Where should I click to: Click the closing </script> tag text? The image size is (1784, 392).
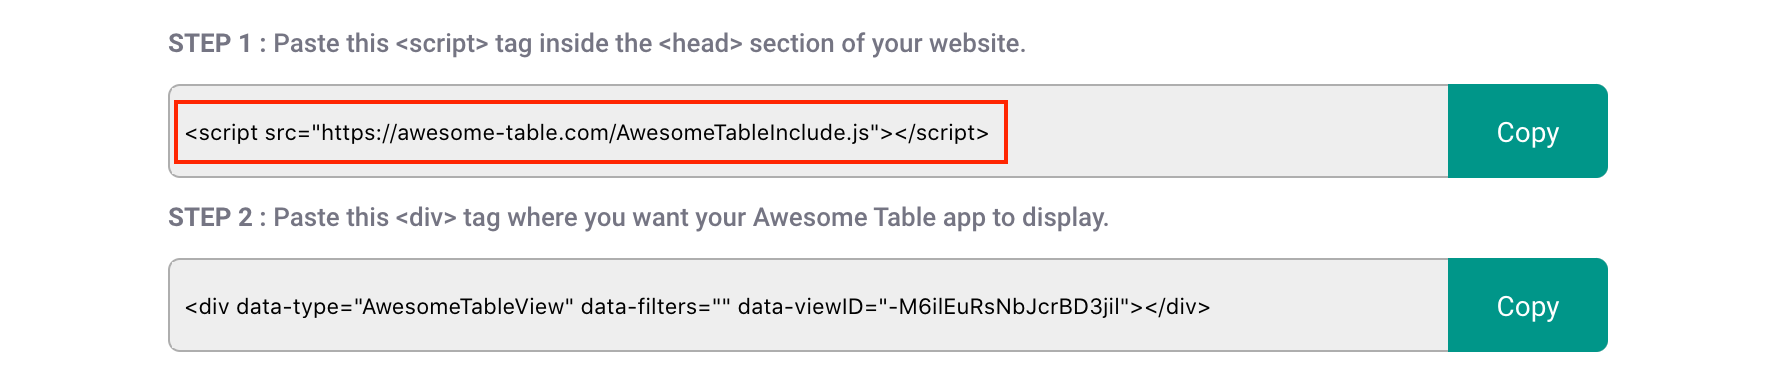pyautogui.click(x=941, y=132)
